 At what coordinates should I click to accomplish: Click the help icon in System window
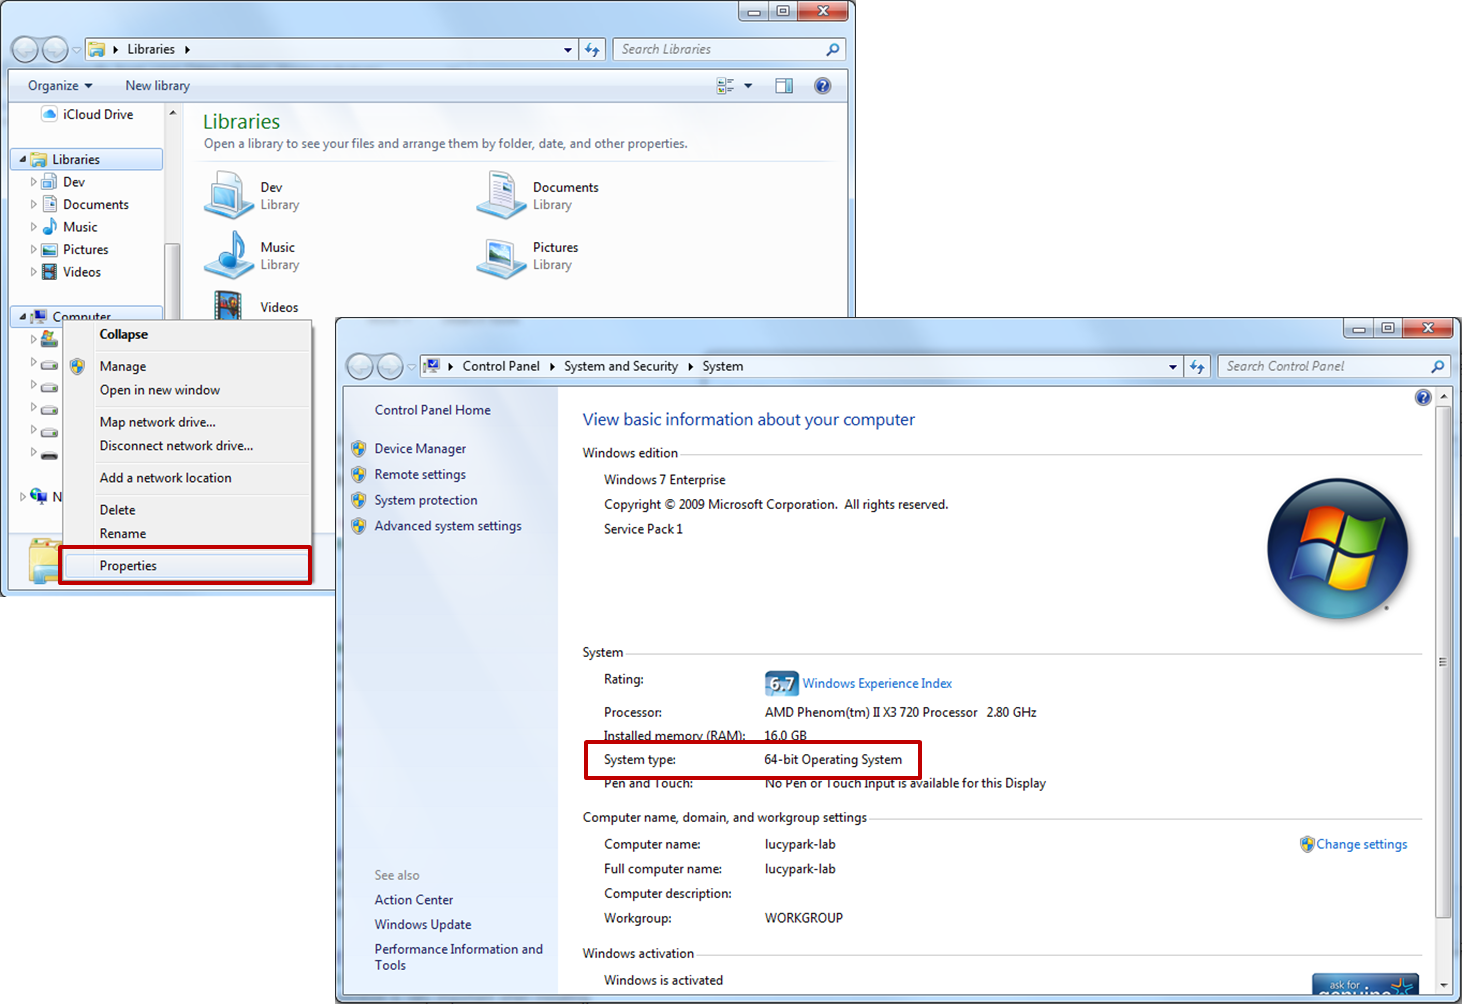1423,398
